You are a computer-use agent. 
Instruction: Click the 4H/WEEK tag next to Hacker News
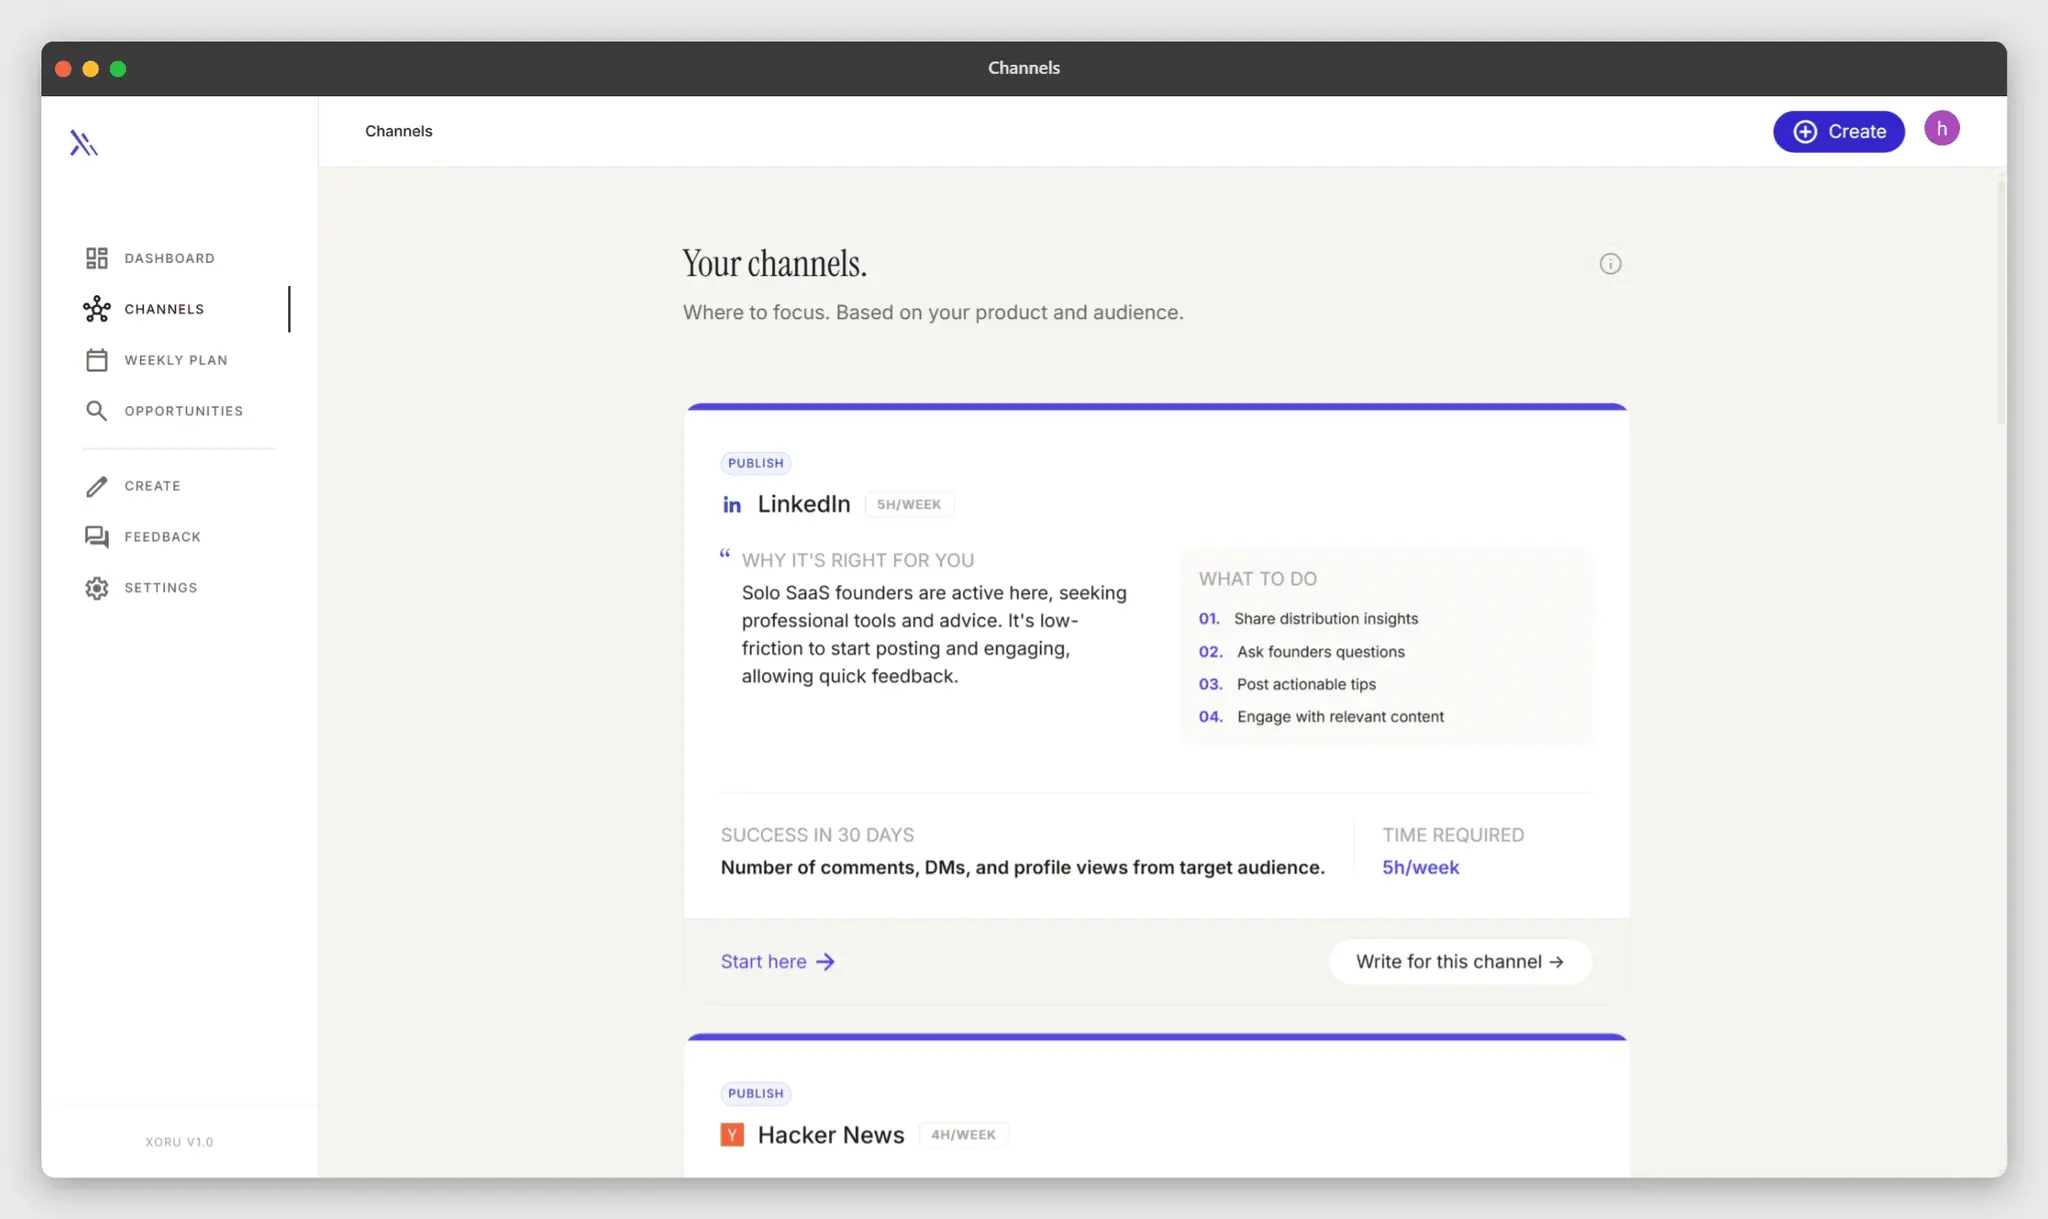point(963,1135)
